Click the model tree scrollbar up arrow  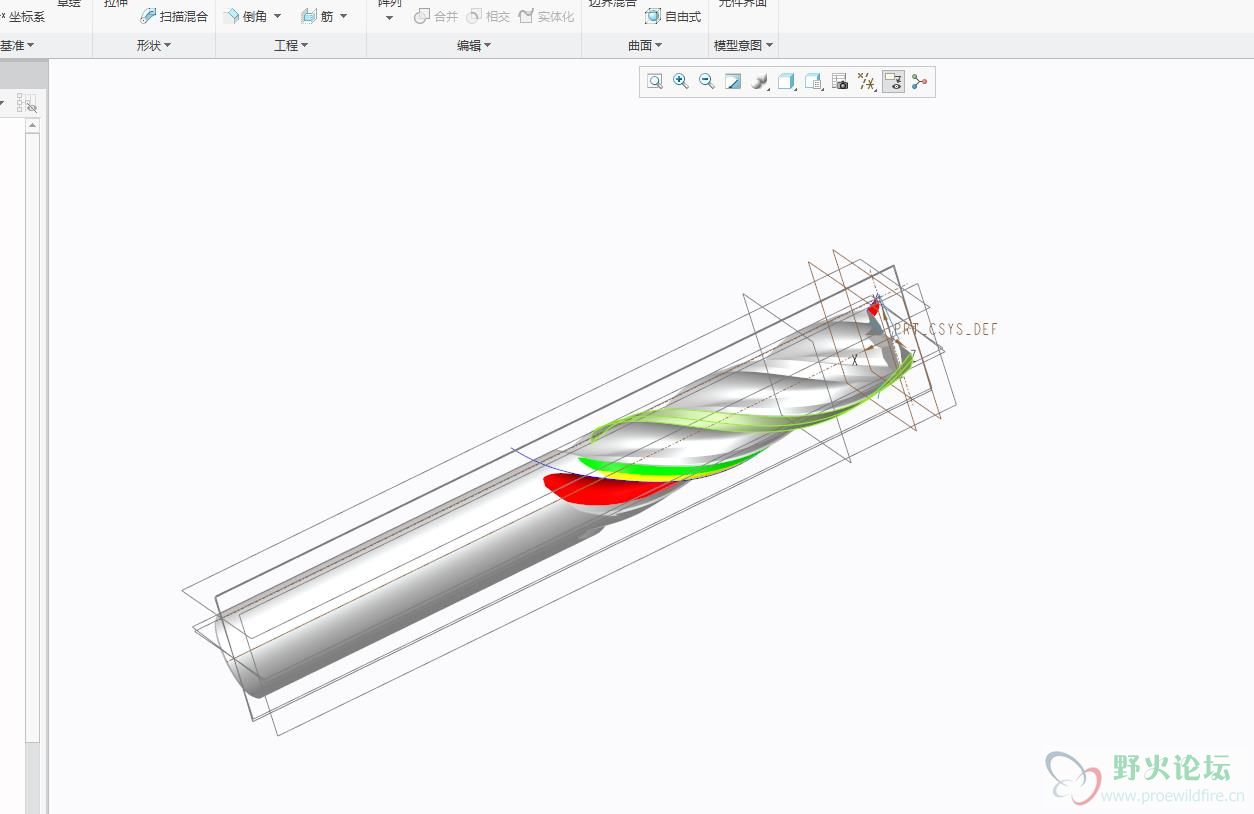pyautogui.click(x=32, y=125)
